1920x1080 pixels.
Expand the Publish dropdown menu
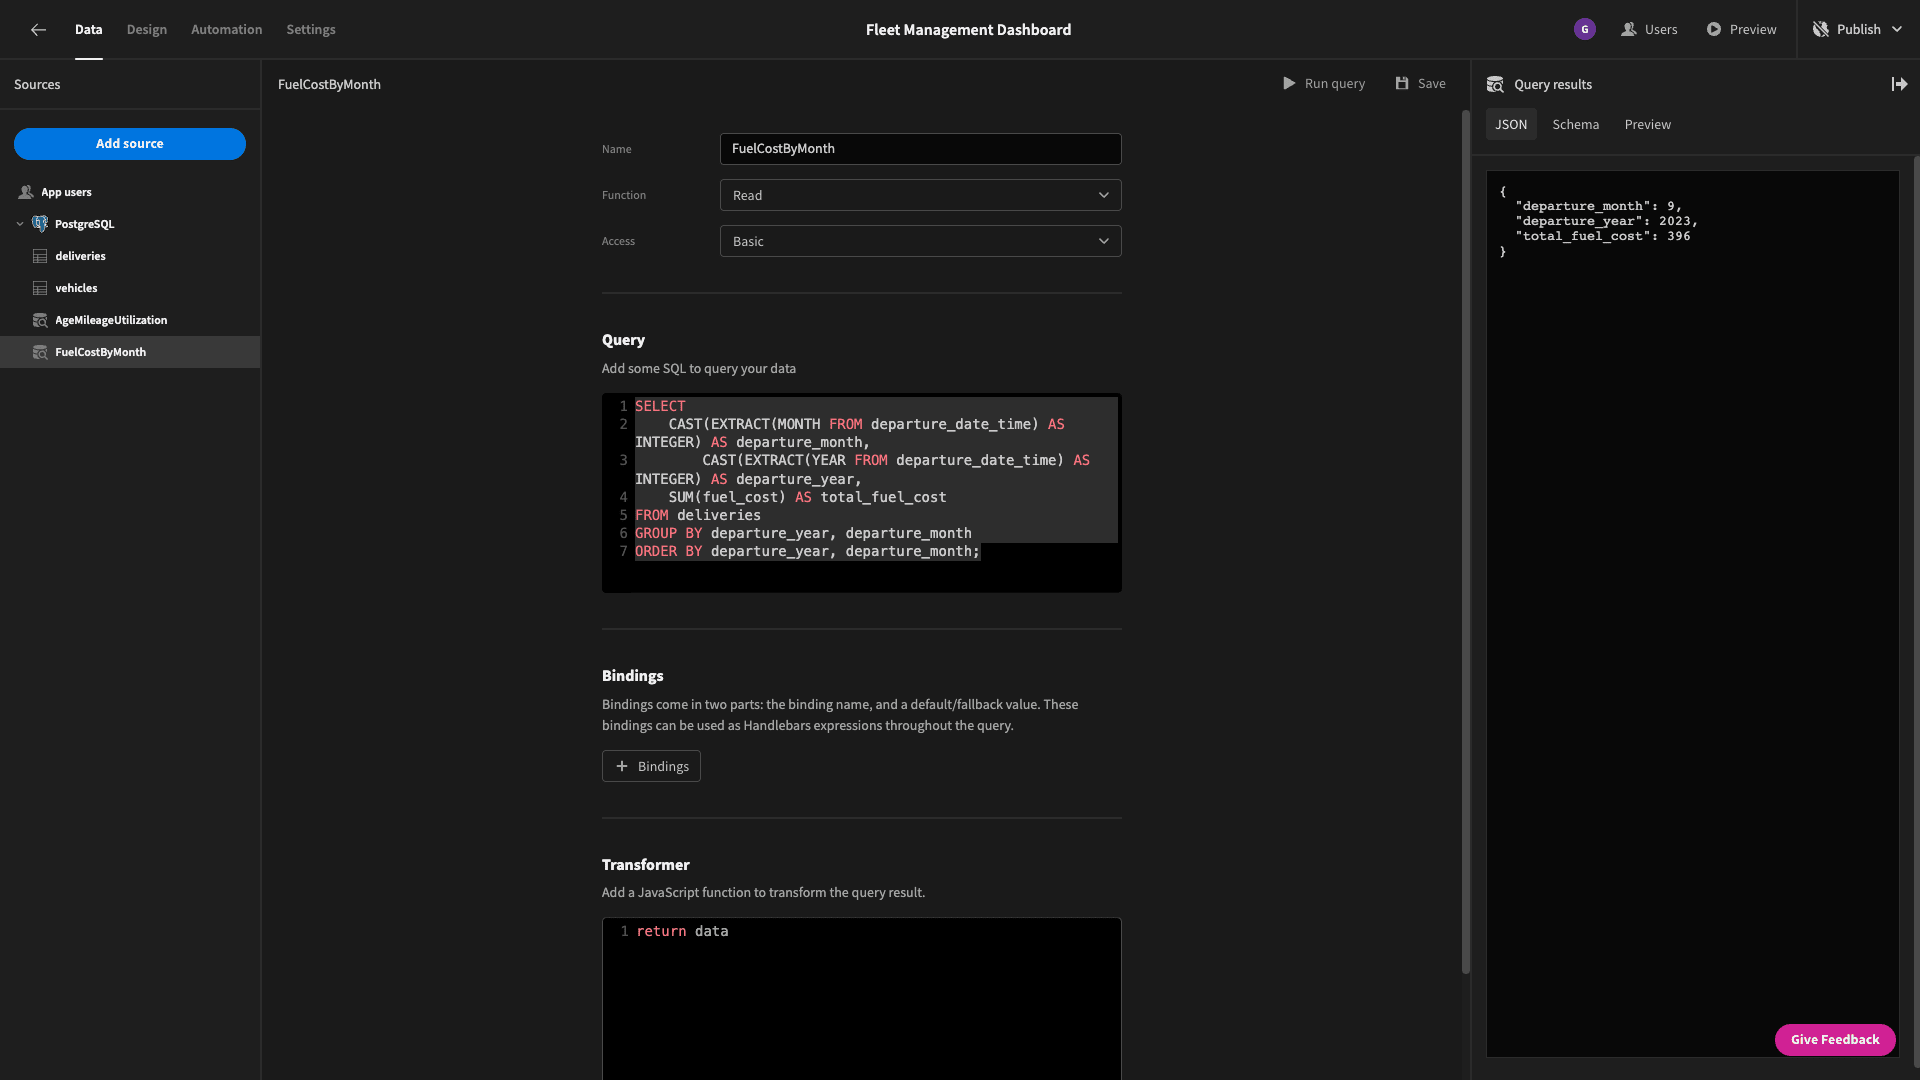click(x=1896, y=30)
